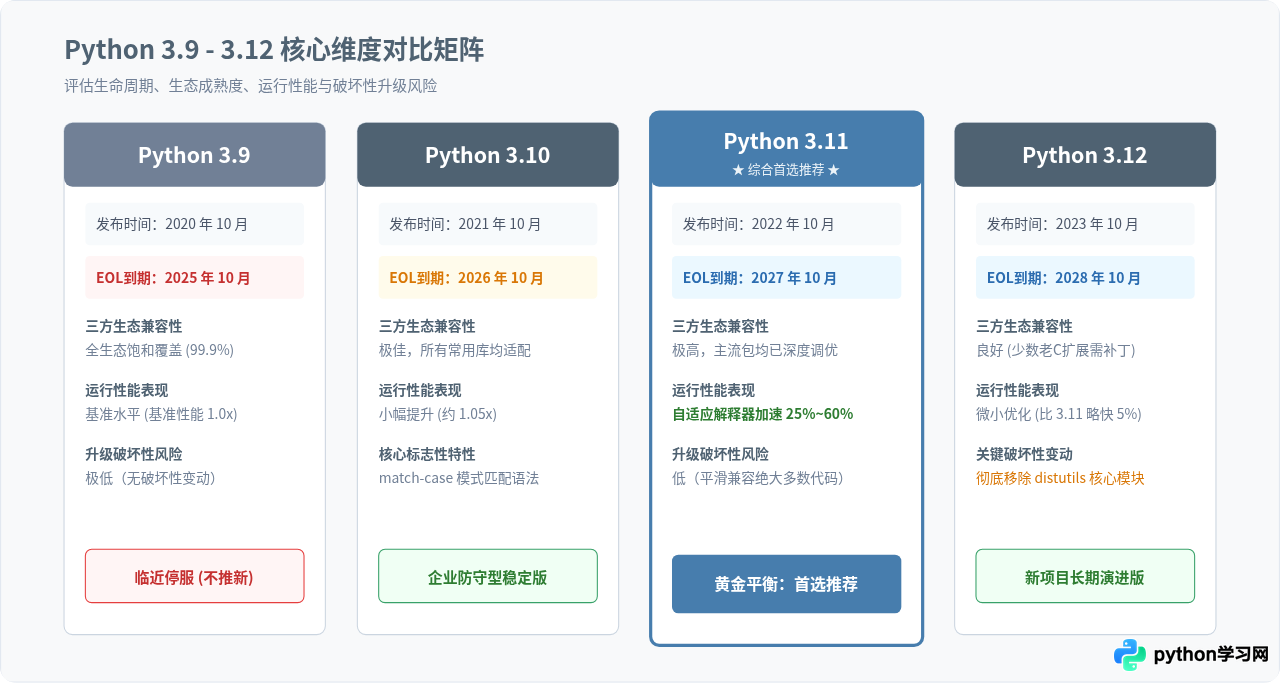Click 升级破坏性风险 heading in Python 3.9 card
The image size is (1280, 683).
pos(134,454)
